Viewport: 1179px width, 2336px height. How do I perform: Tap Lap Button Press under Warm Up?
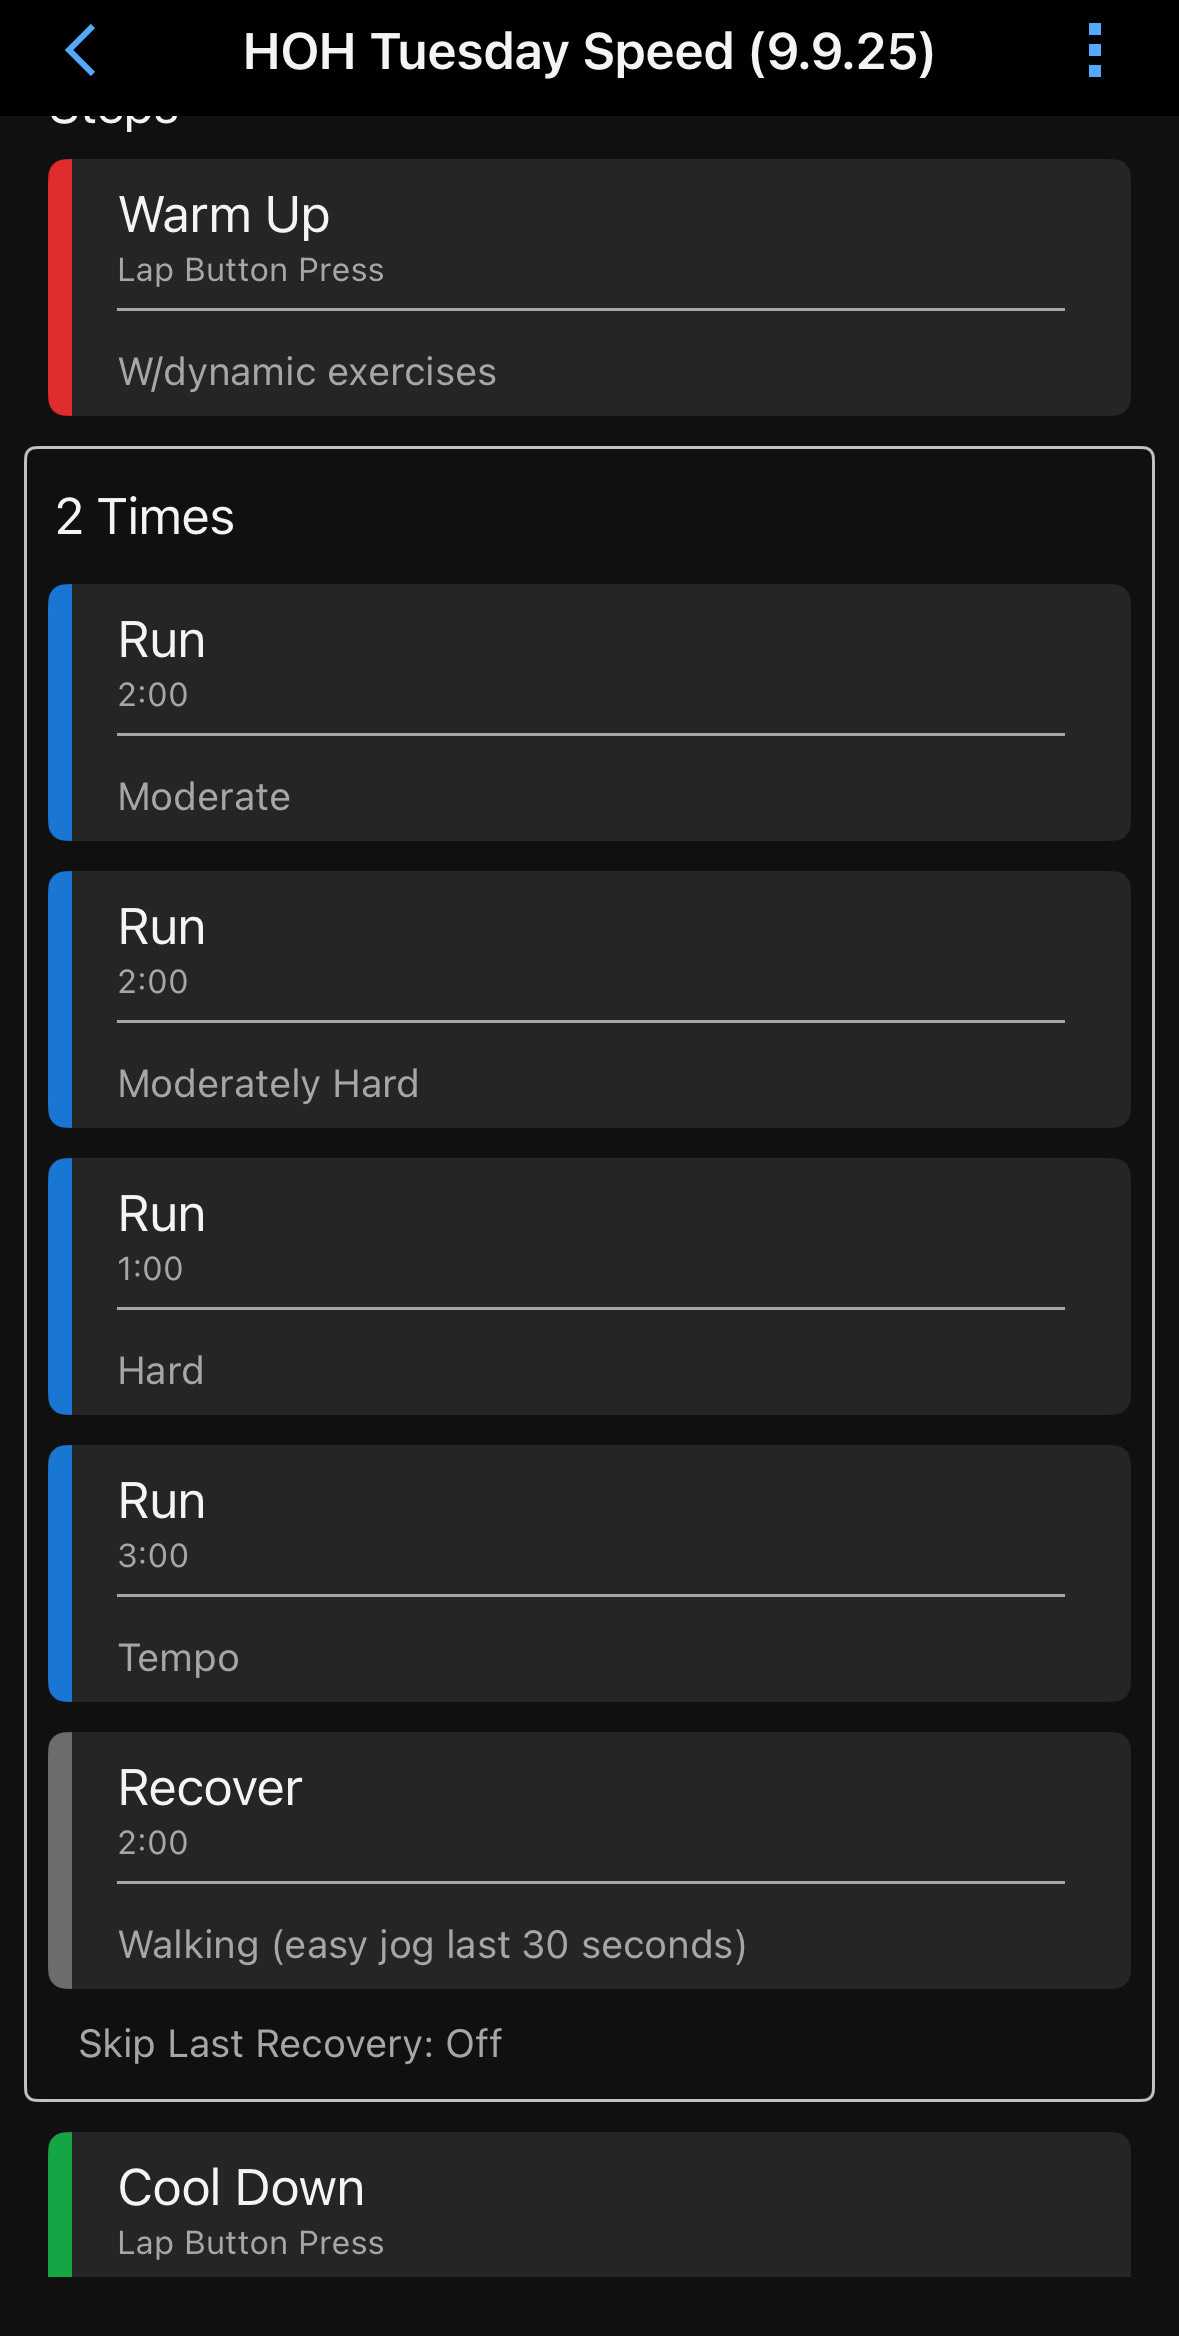(251, 270)
